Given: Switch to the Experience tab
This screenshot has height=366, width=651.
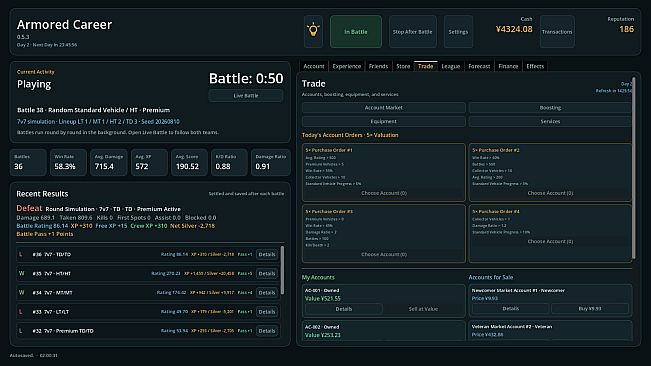Looking at the screenshot, I should [347, 66].
